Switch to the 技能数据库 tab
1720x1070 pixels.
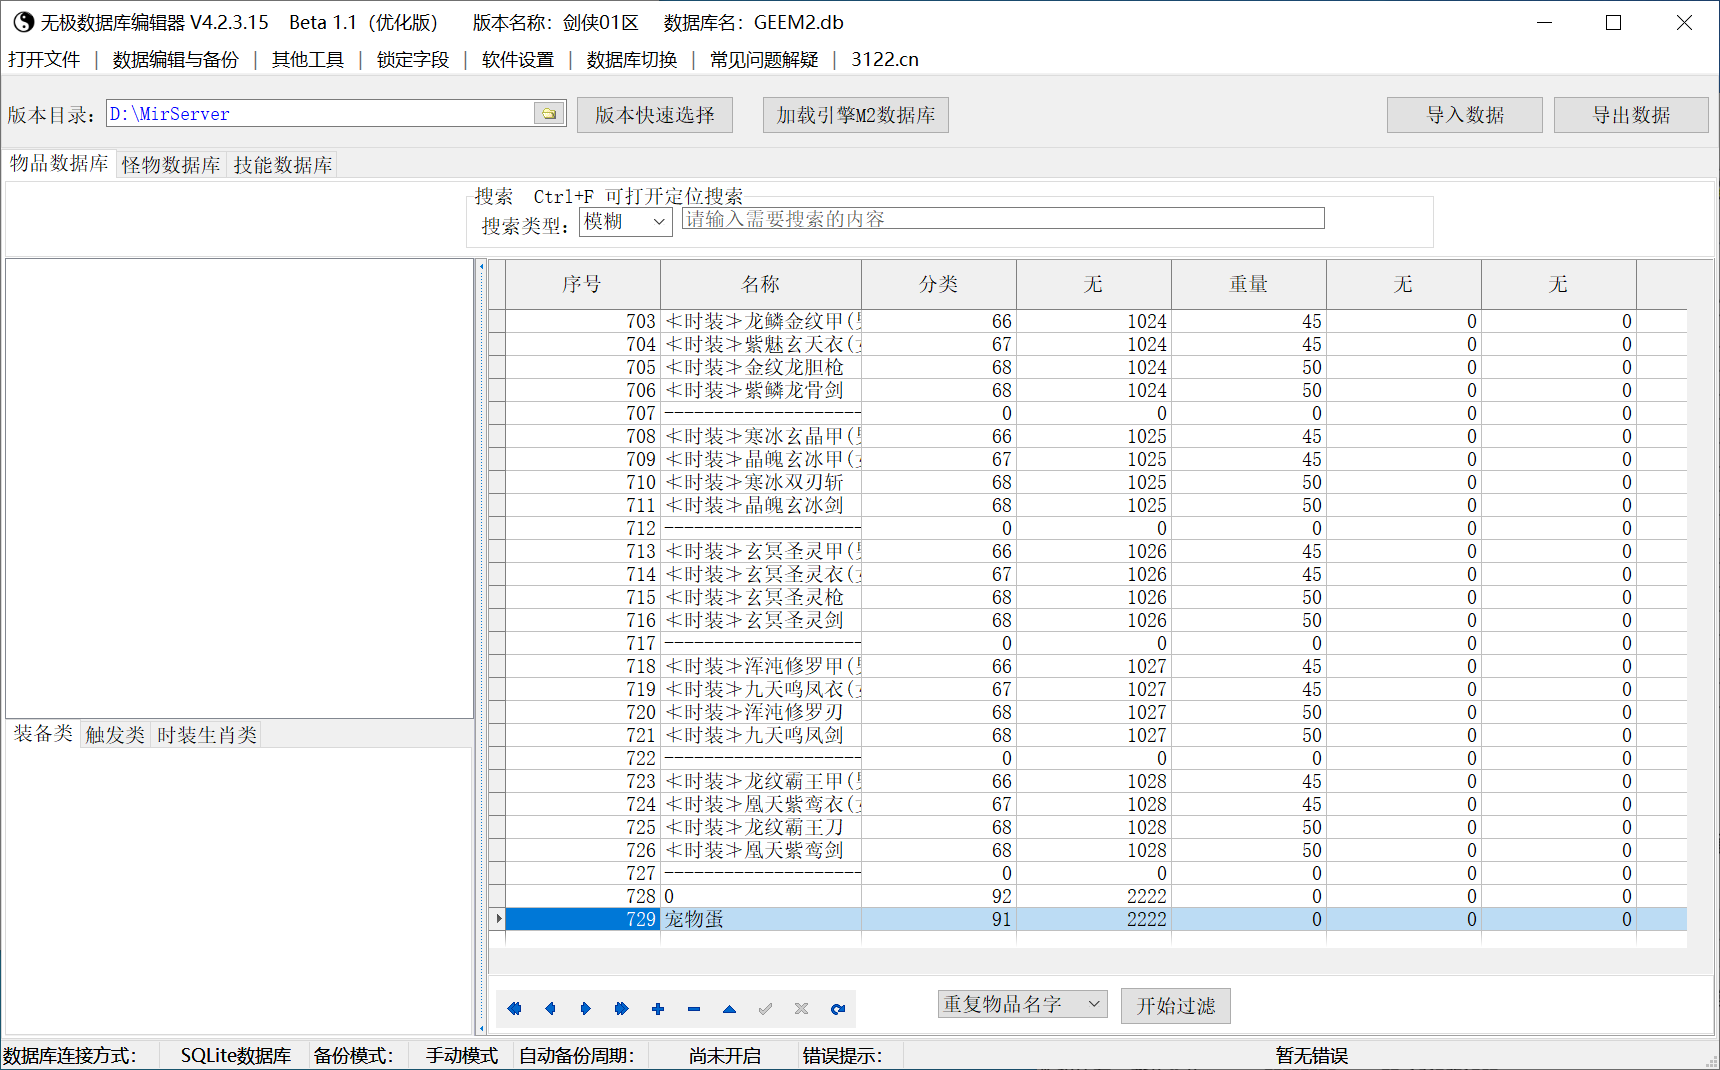283,165
